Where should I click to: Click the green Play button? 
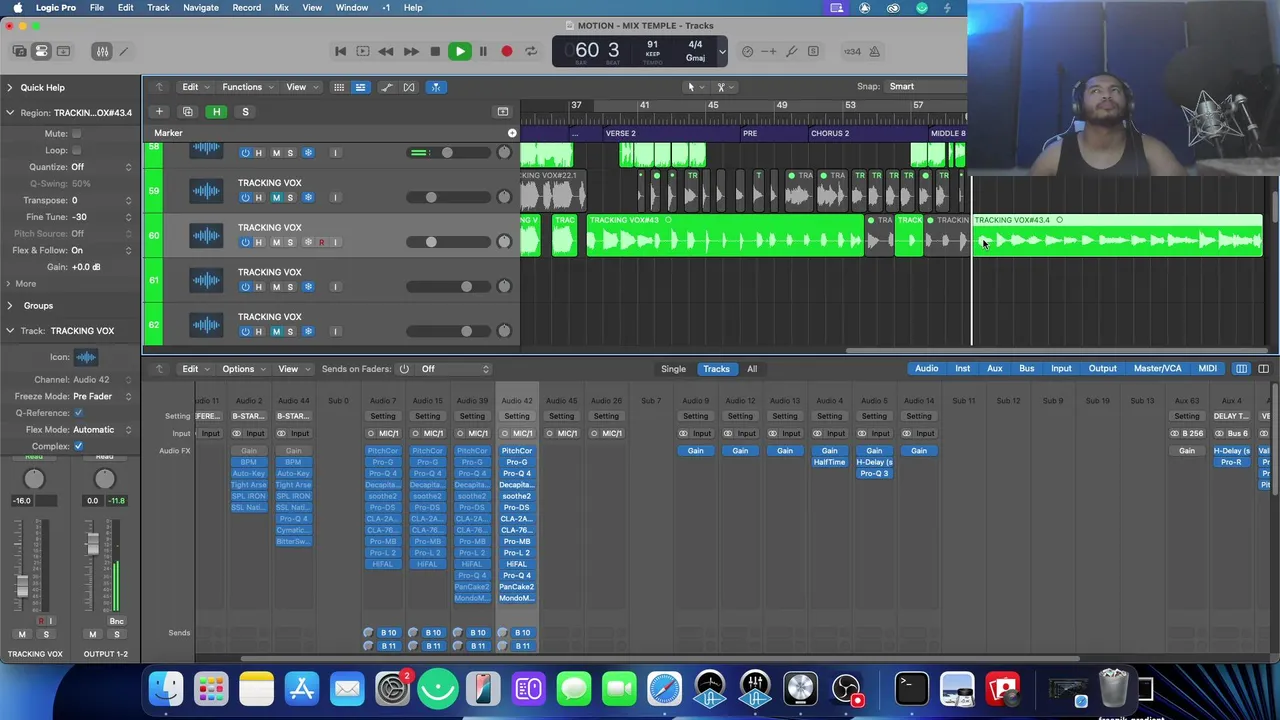pos(459,51)
